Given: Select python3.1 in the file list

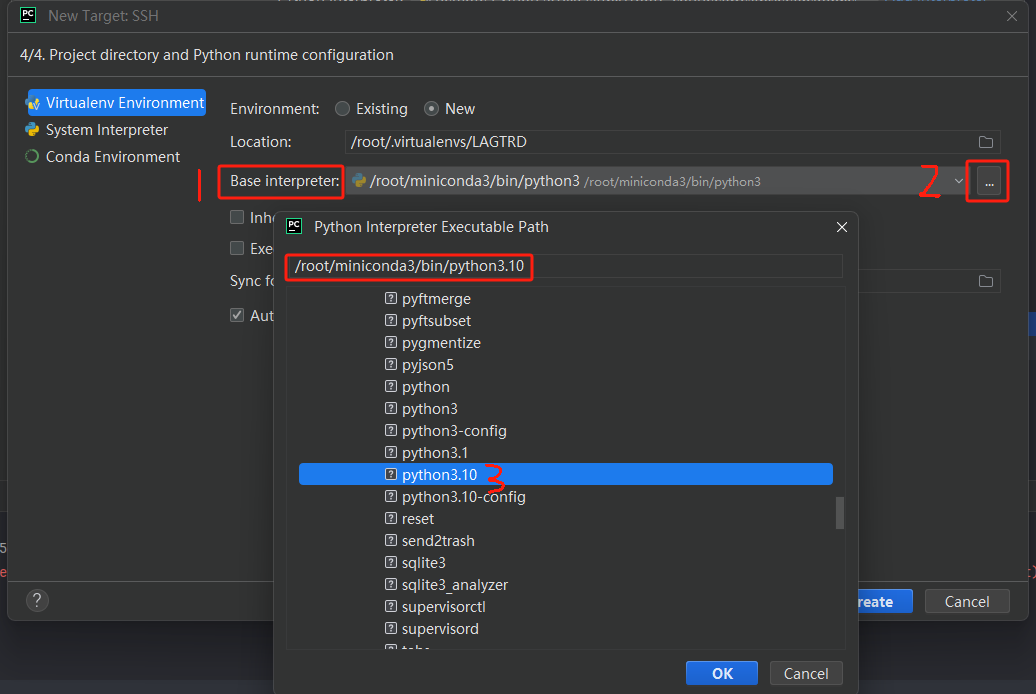Looking at the screenshot, I should pyautogui.click(x=435, y=453).
